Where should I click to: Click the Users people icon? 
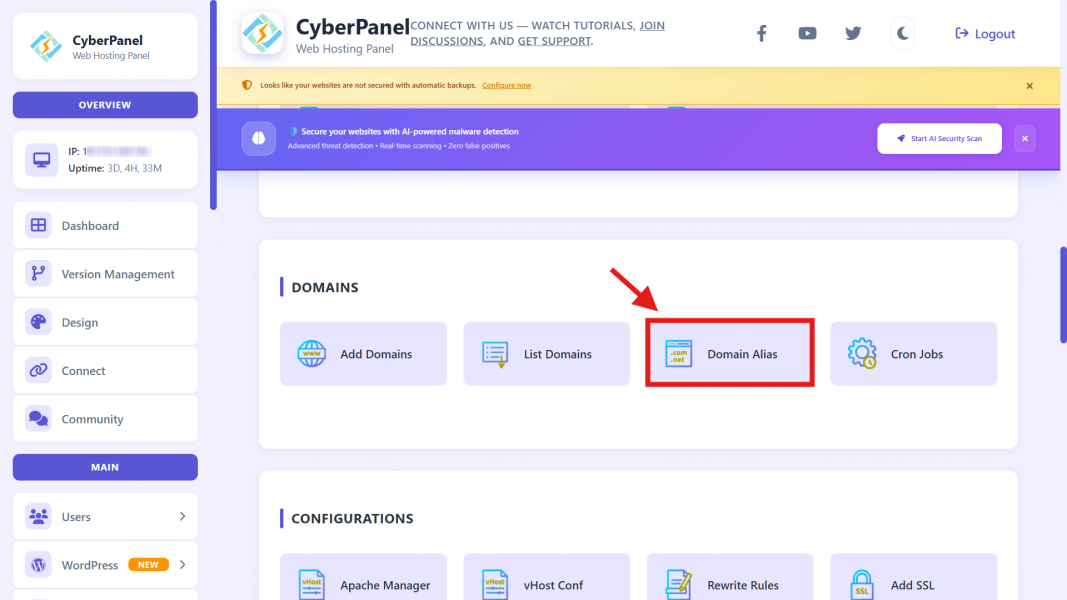coord(38,516)
